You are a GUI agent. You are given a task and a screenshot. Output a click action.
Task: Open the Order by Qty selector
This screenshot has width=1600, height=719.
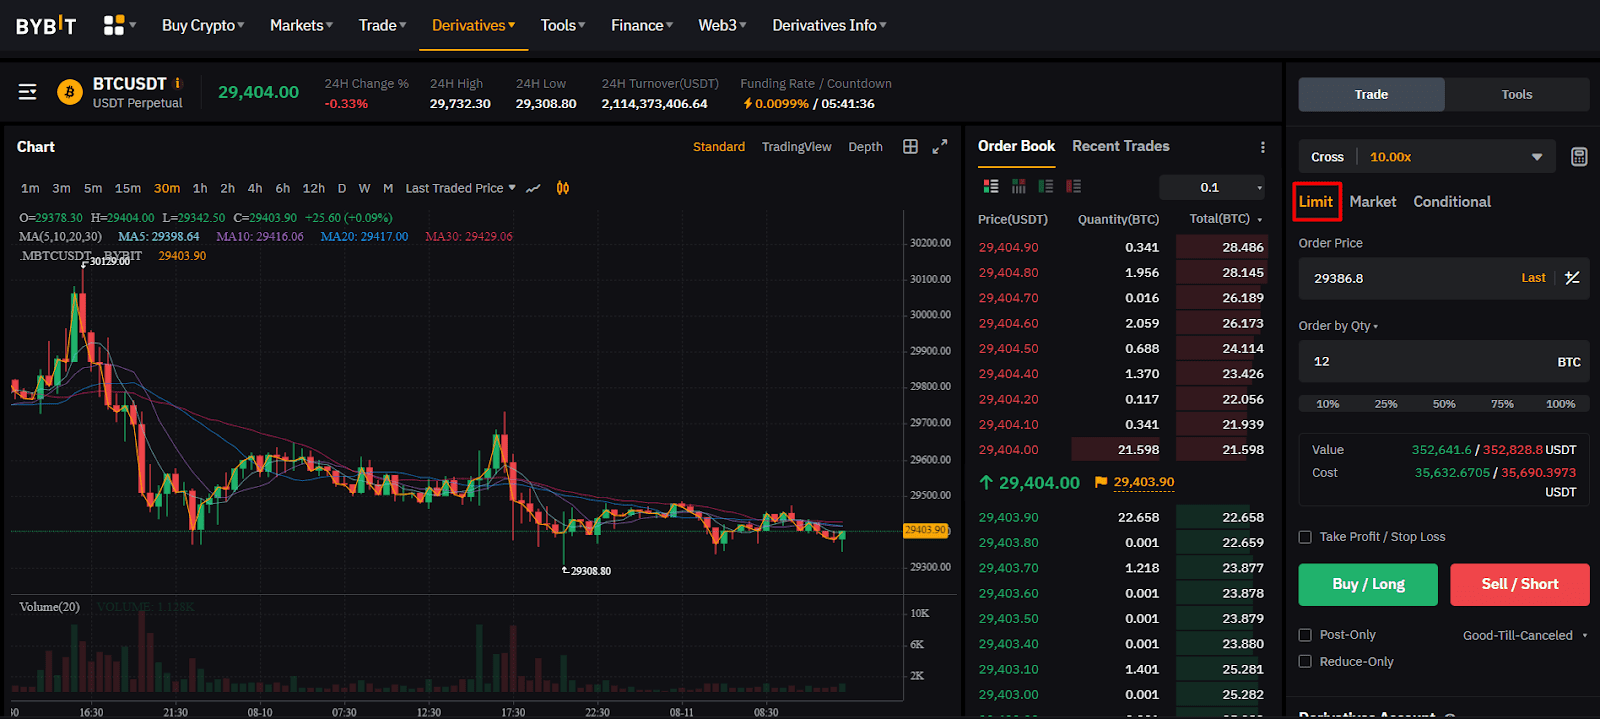(x=1338, y=326)
